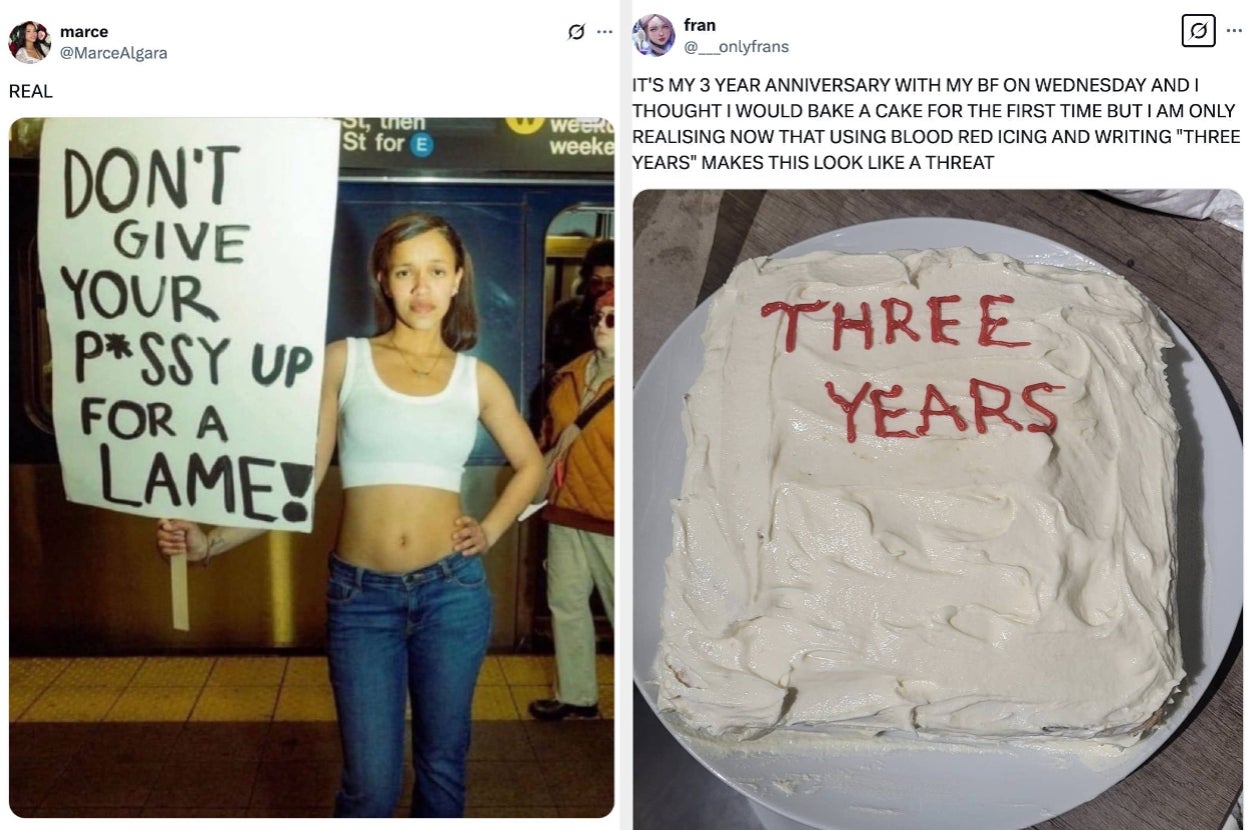1250x830 pixels.
Task: Click the tweet text REAL
Action: click(x=30, y=91)
